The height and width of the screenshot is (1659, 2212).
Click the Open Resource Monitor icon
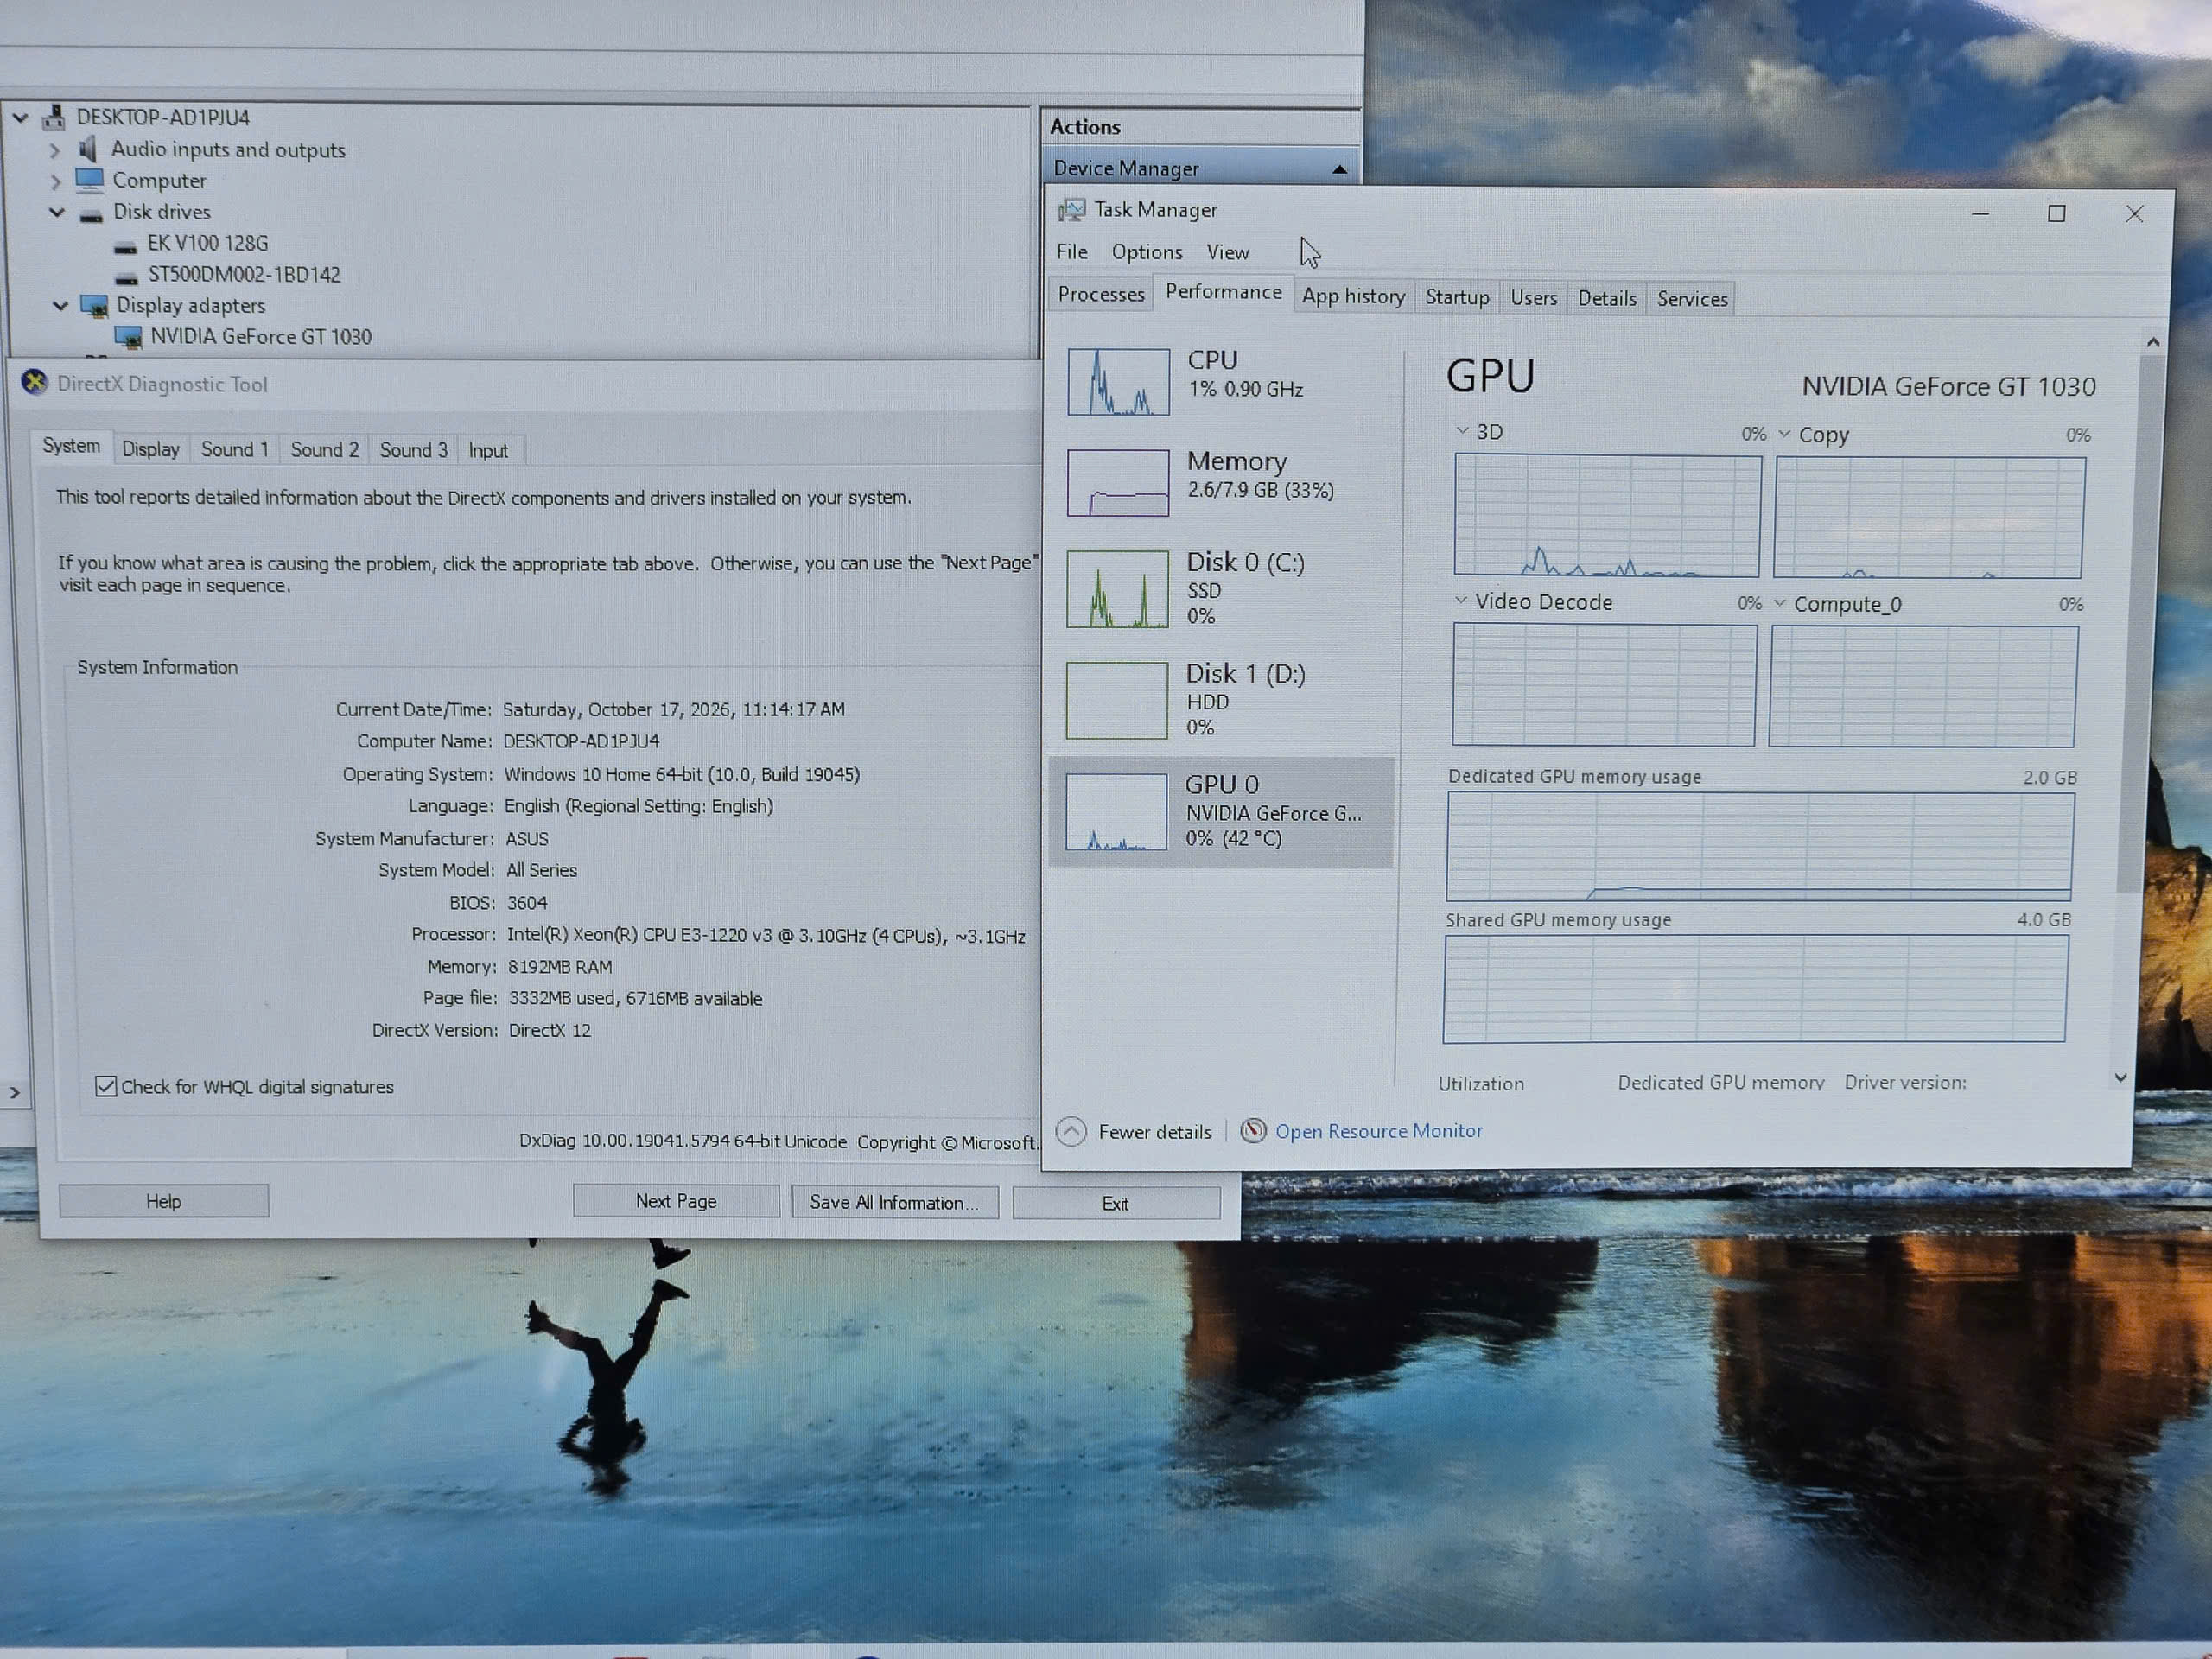click(1253, 1131)
